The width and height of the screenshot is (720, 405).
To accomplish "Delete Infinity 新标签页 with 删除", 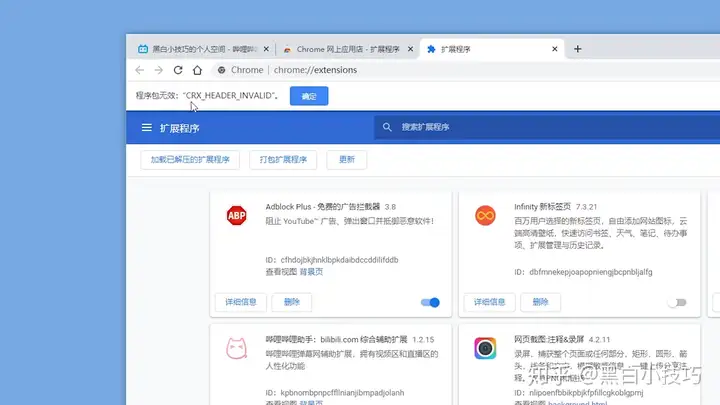I will coord(540,302).
